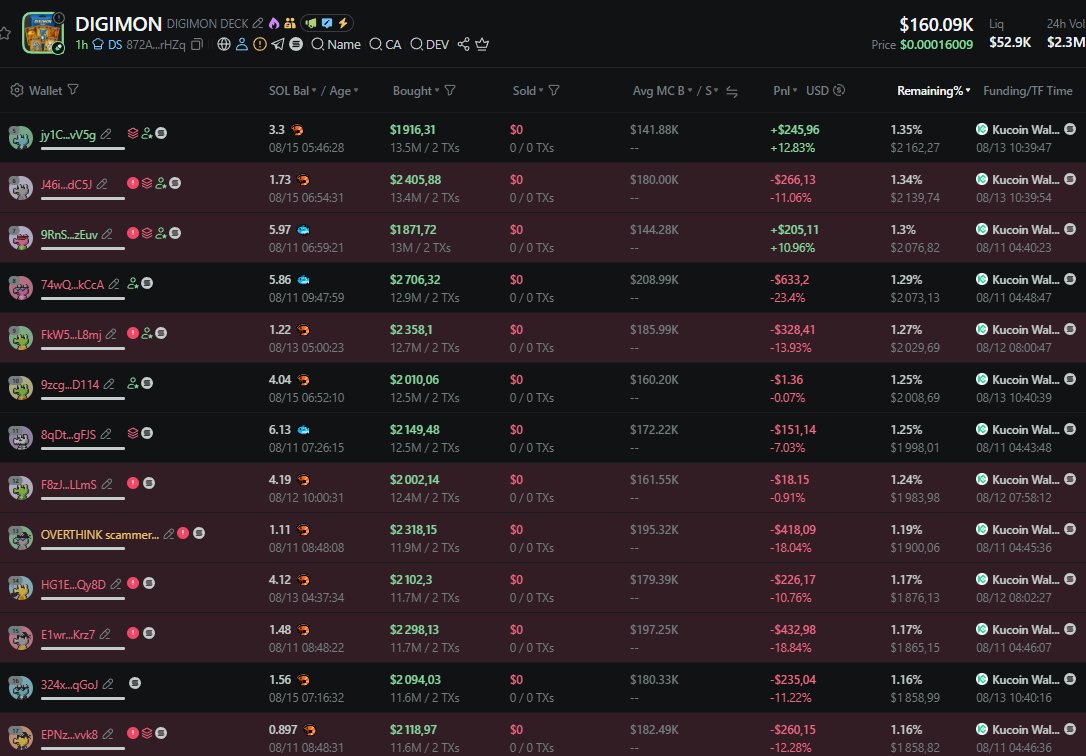Edit label for wallet jy1C...vV5g

[106, 134]
